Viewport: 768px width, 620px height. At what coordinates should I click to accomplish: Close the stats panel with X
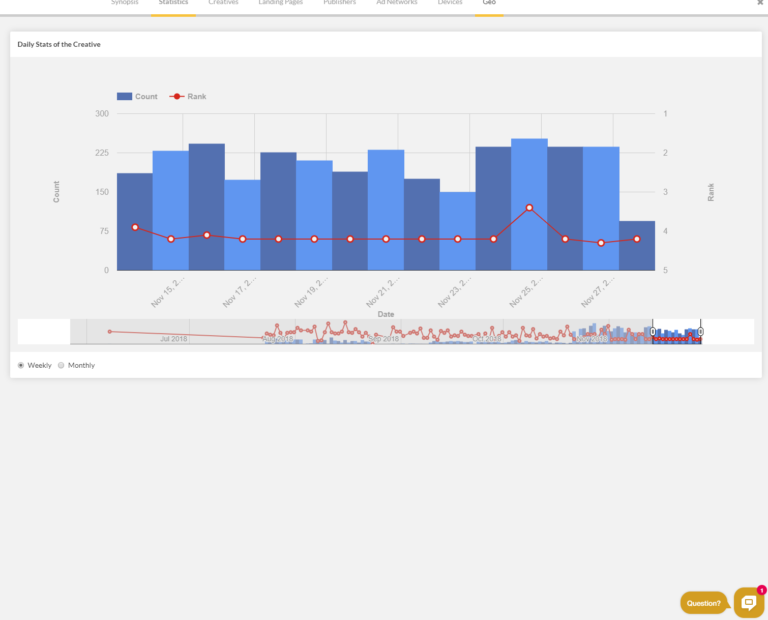[x=759, y=3]
